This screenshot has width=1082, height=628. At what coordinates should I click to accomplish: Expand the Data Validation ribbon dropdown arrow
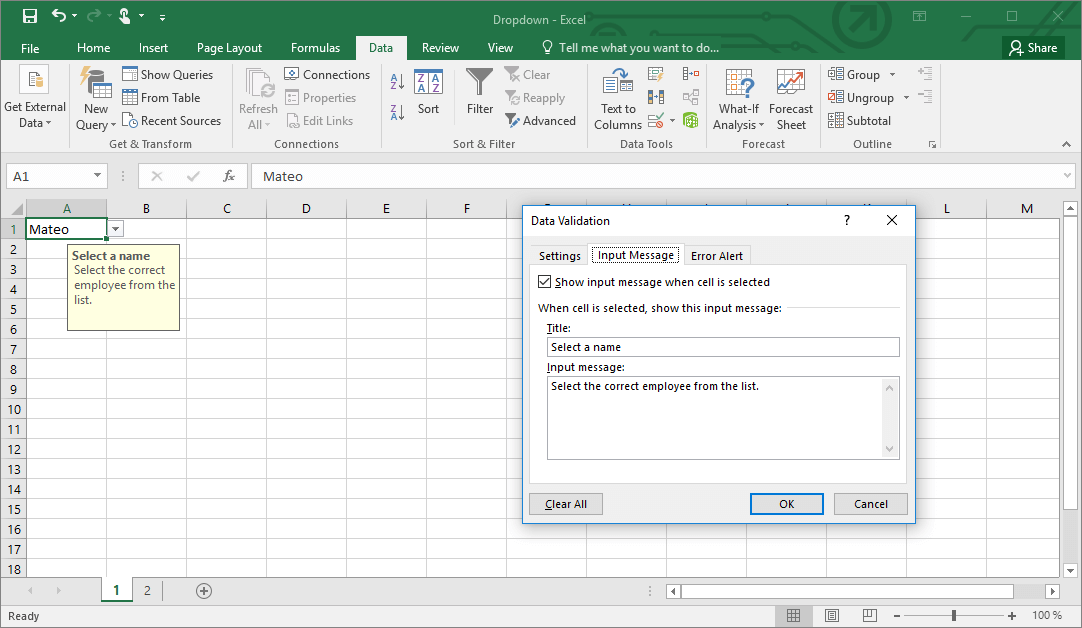[x=672, y=121]
